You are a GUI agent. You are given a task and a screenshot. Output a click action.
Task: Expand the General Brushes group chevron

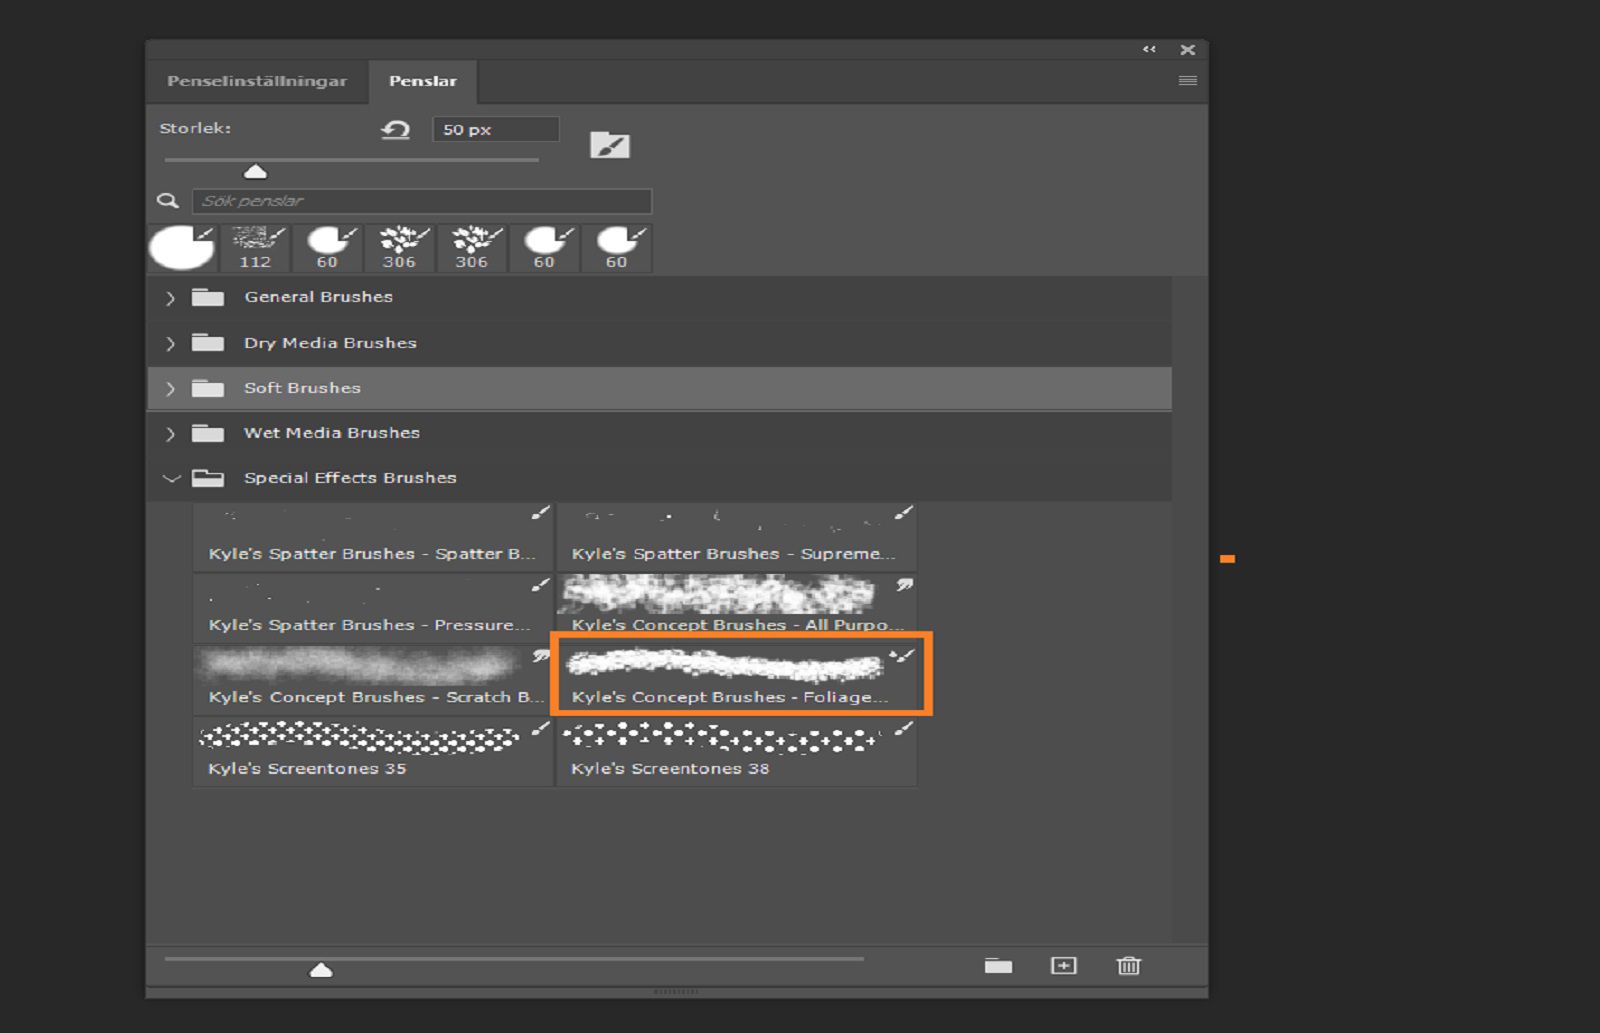pyautogui.click(x=170, y=298)
